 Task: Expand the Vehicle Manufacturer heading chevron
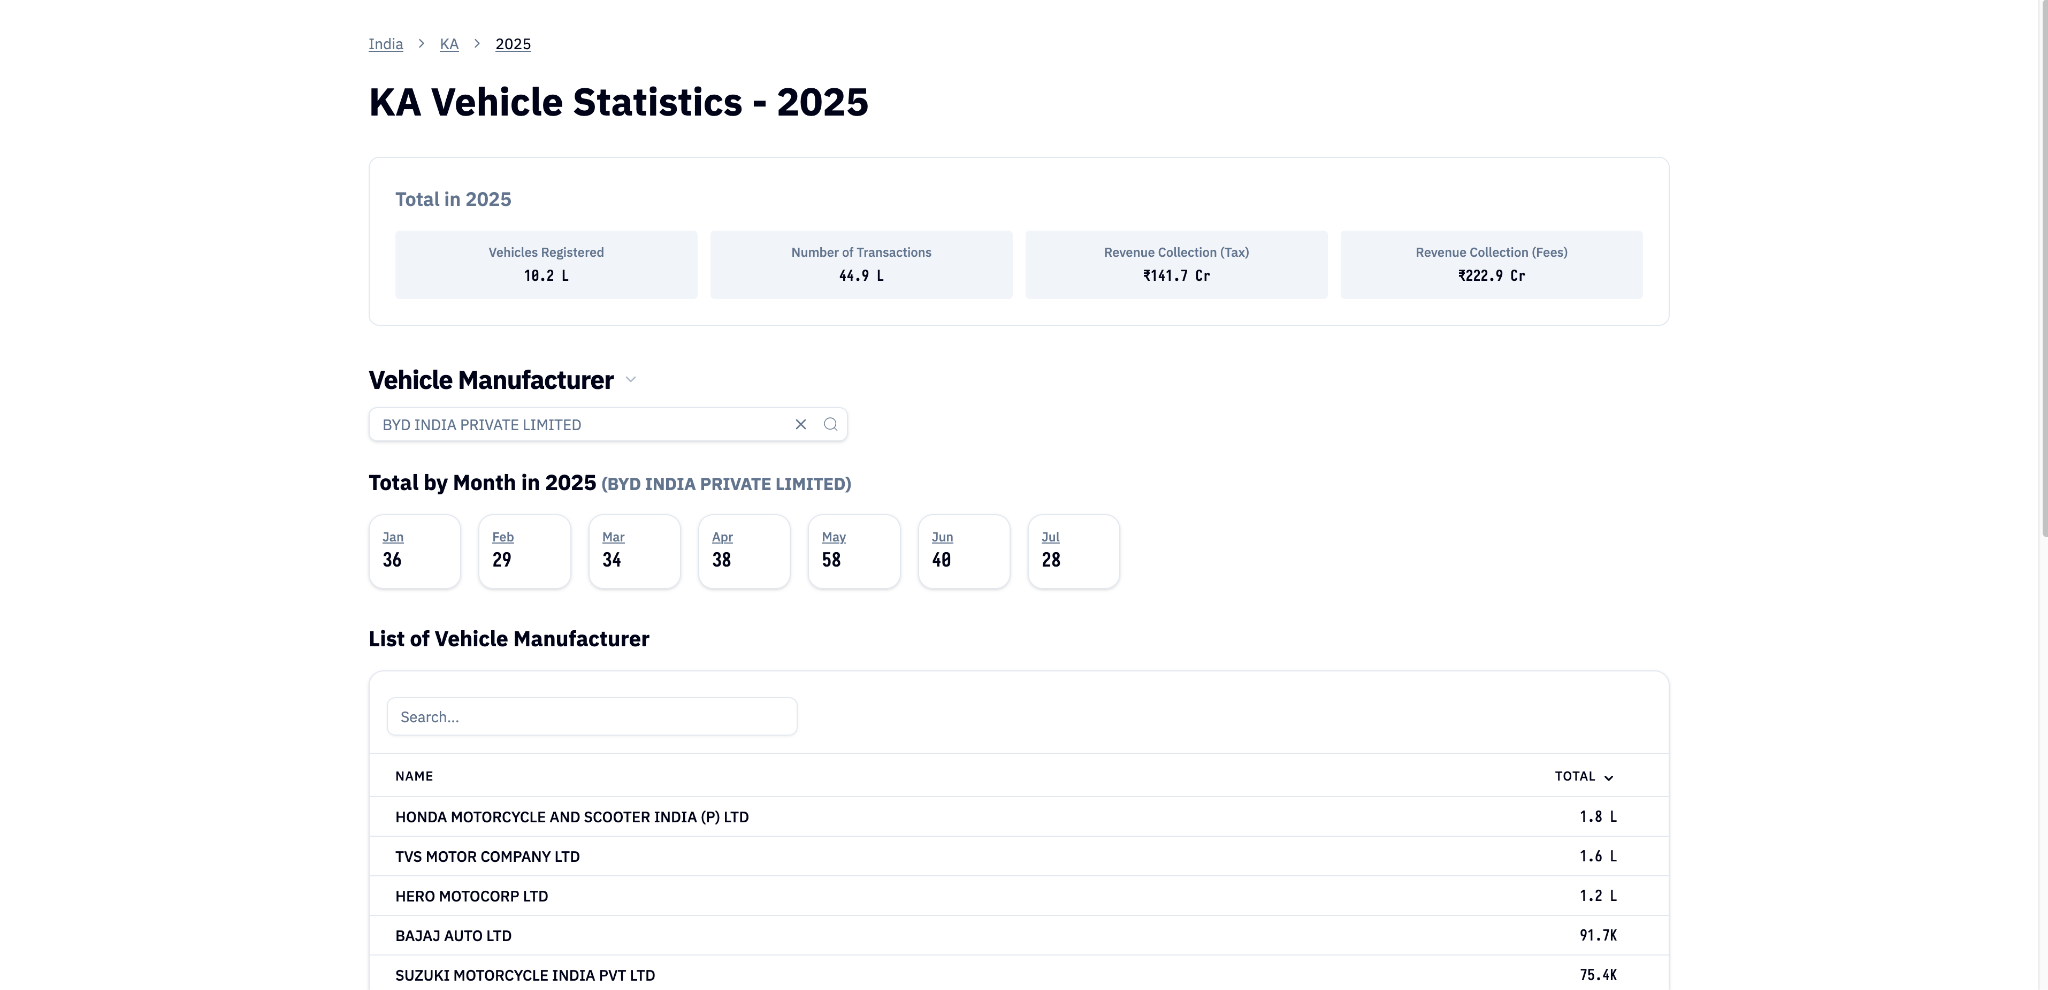pos(631,380)
